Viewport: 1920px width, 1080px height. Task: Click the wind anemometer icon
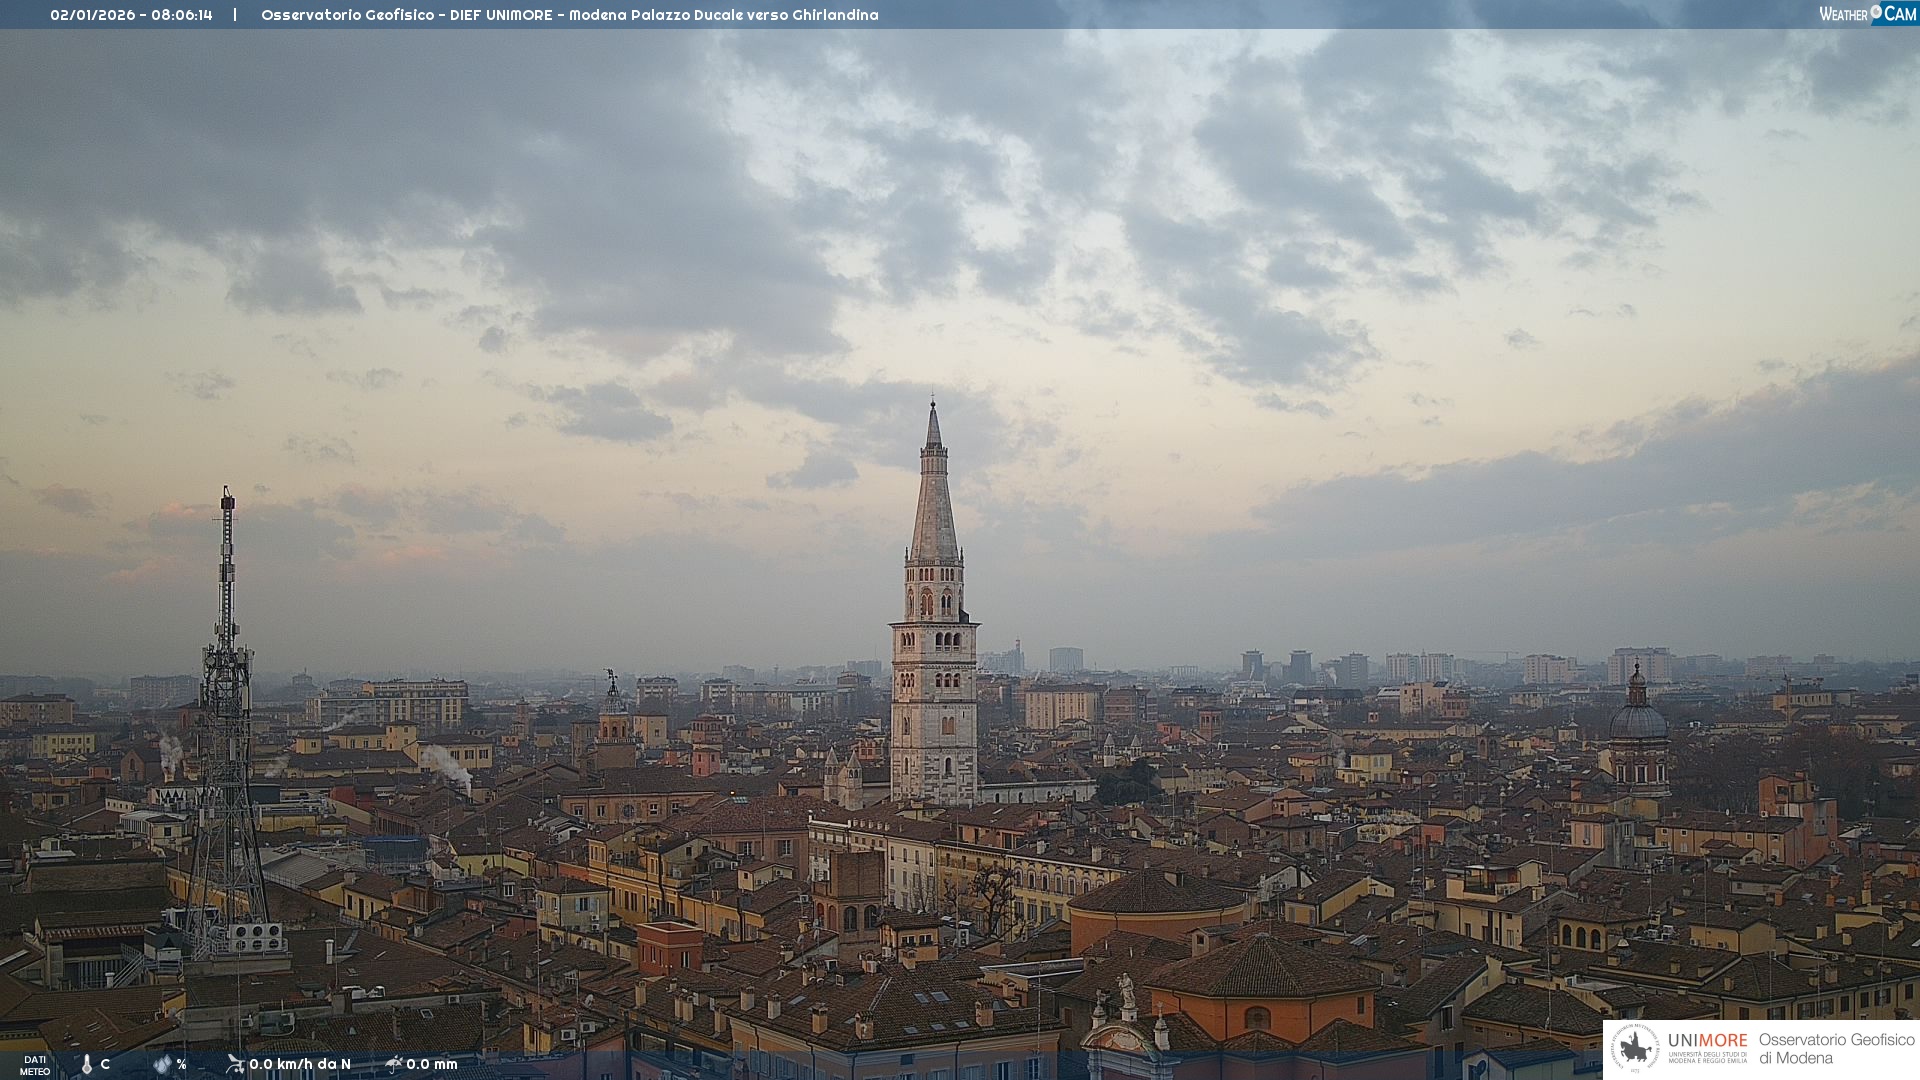(235, 1064)
